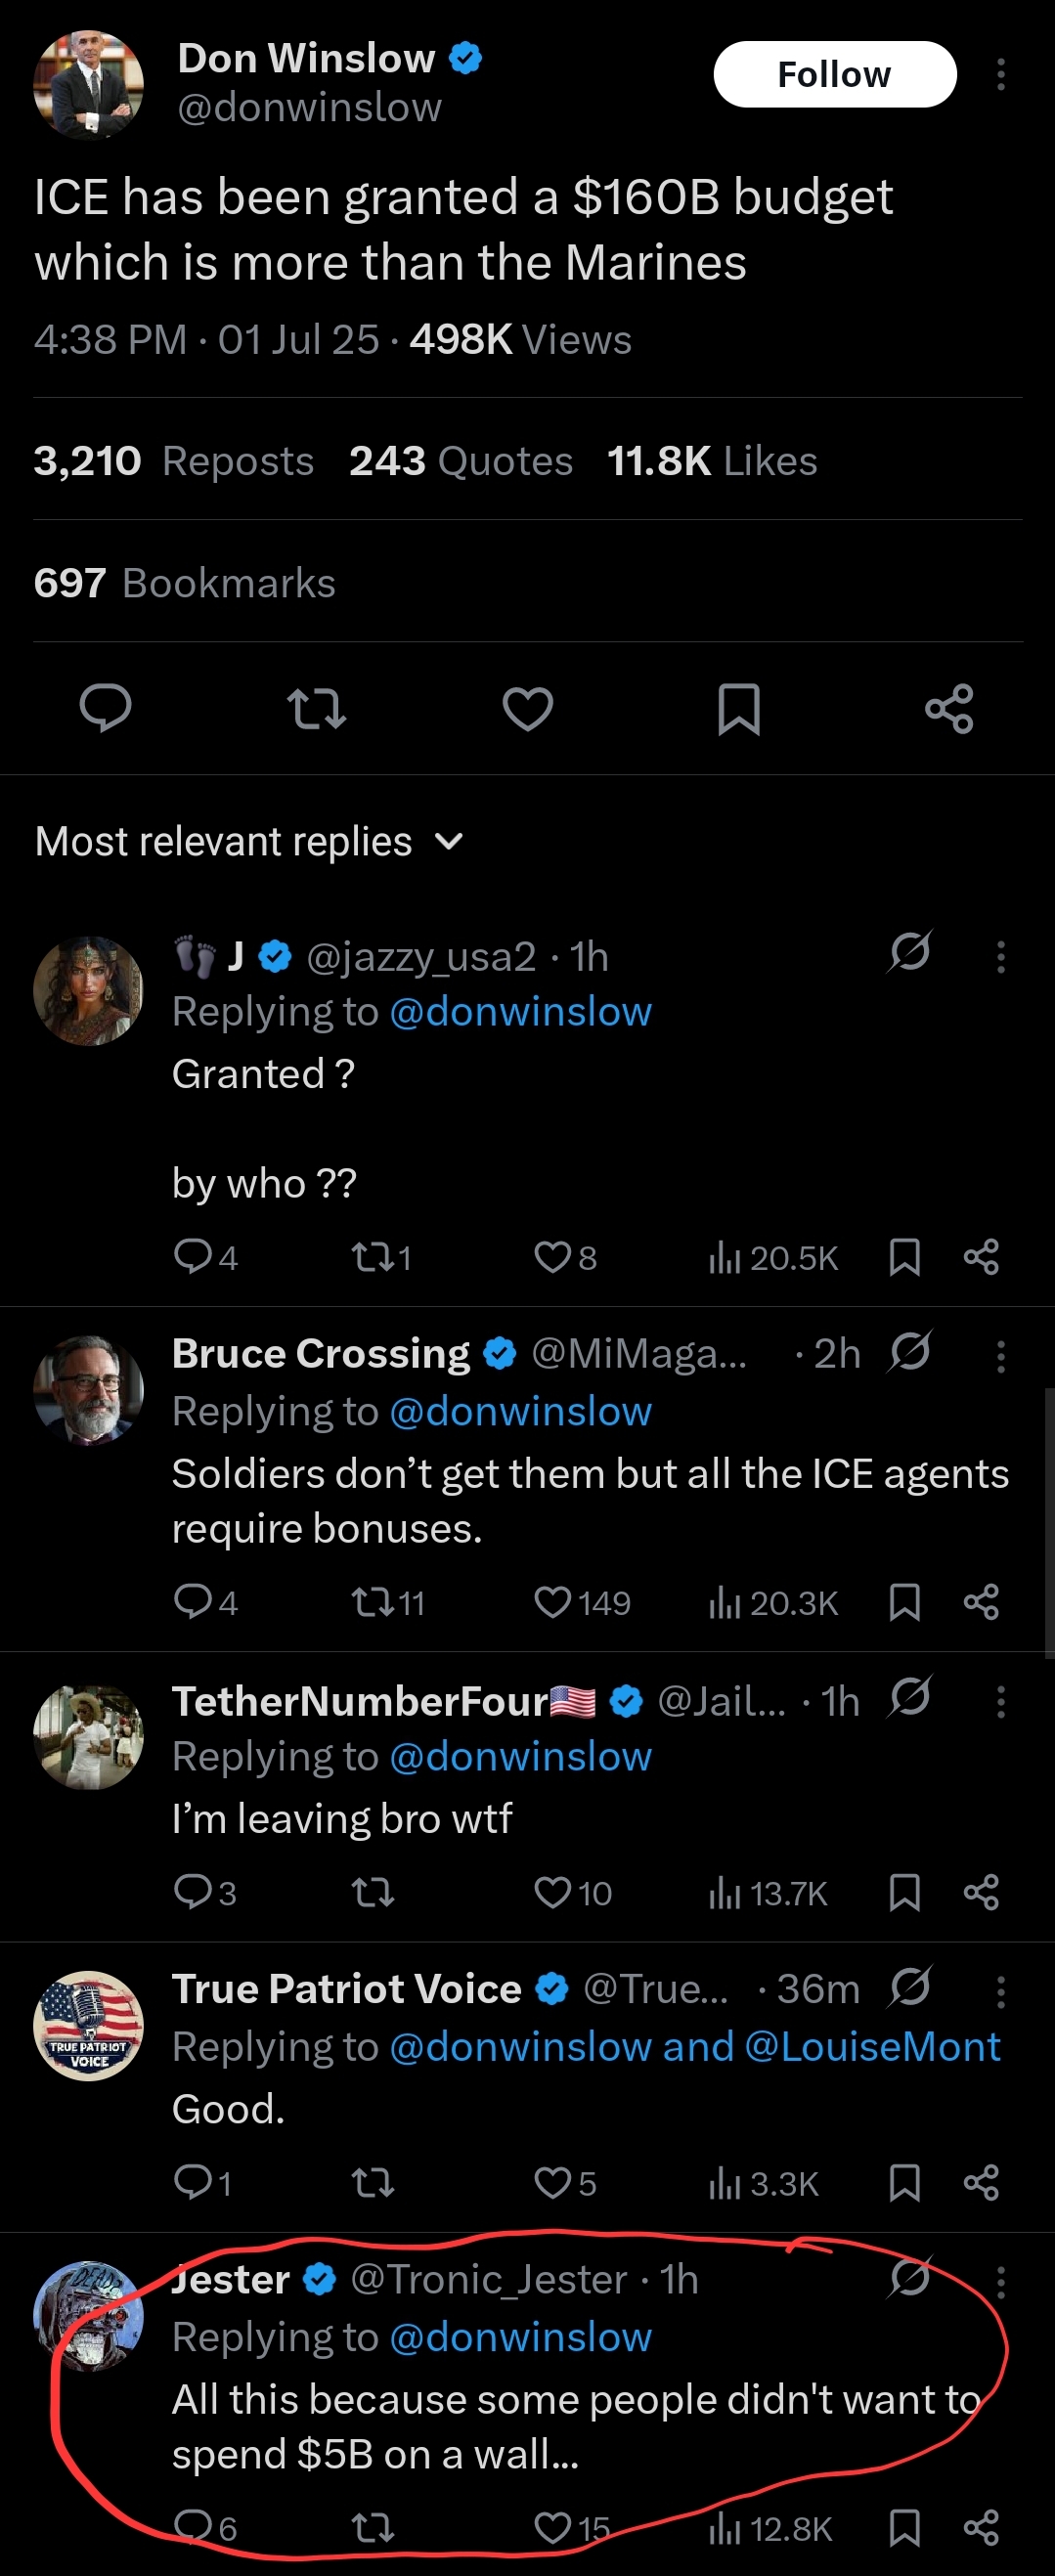View analytics for TetherNumberFour's 13.7K views
Image resolution: width=1055 pixels, height=2576 pixels.
click(767, 1892)
